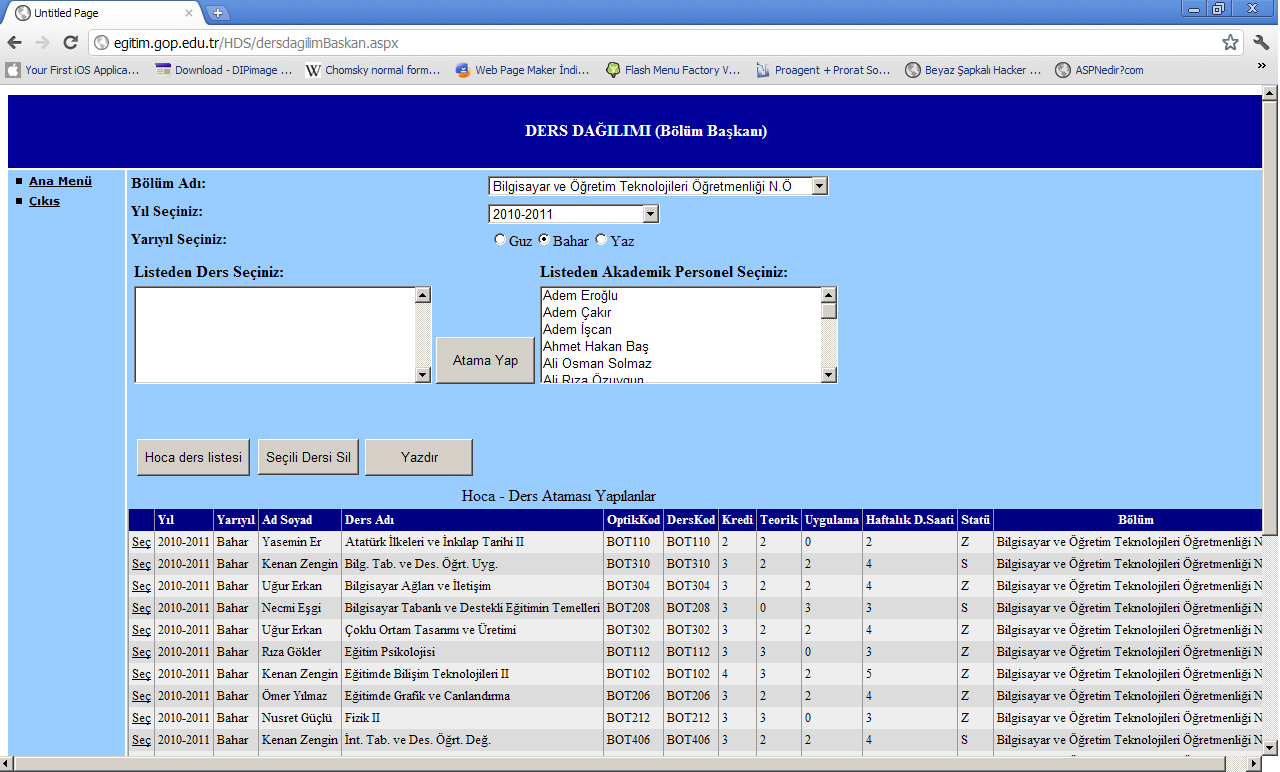This screenshot has width=1280, height=772.
Task: Go to Ana Menü in the sidebar
Action: pos(60,181)
